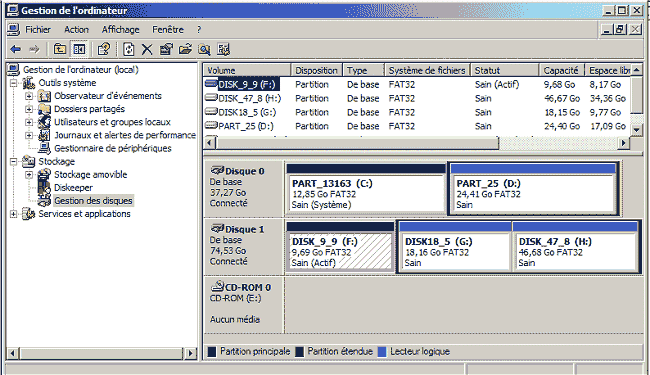This screenshot has height=375, width=650.
Task: Expand Utilisateurs et groupes locaux node
Action: tap(29, 122)
